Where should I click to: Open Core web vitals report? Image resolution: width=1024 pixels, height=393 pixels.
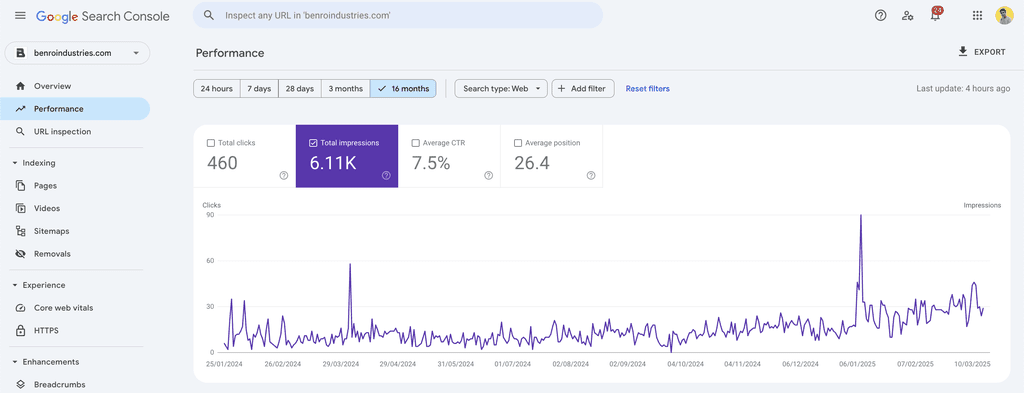click(x=75, y=308)
